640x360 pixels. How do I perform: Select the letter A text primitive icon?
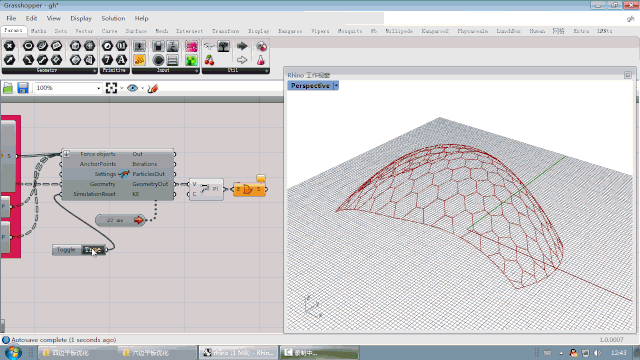coord(121,60)
